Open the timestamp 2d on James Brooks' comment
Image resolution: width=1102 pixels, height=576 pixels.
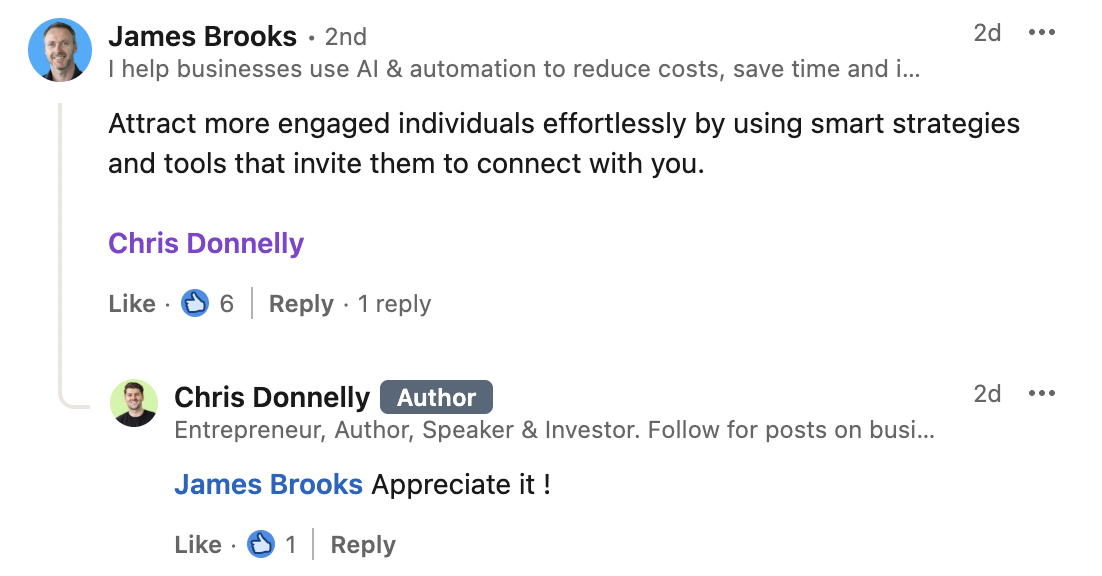986,31
